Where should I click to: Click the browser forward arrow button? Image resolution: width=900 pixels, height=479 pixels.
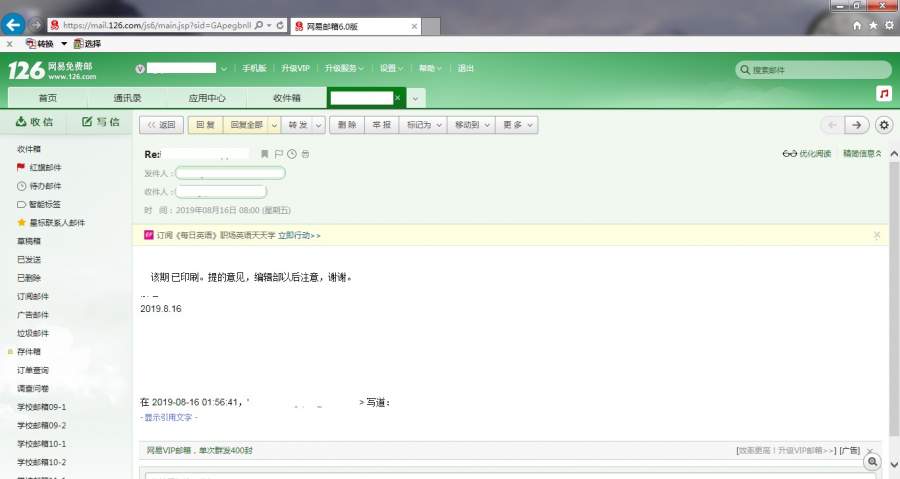point(36,25)
